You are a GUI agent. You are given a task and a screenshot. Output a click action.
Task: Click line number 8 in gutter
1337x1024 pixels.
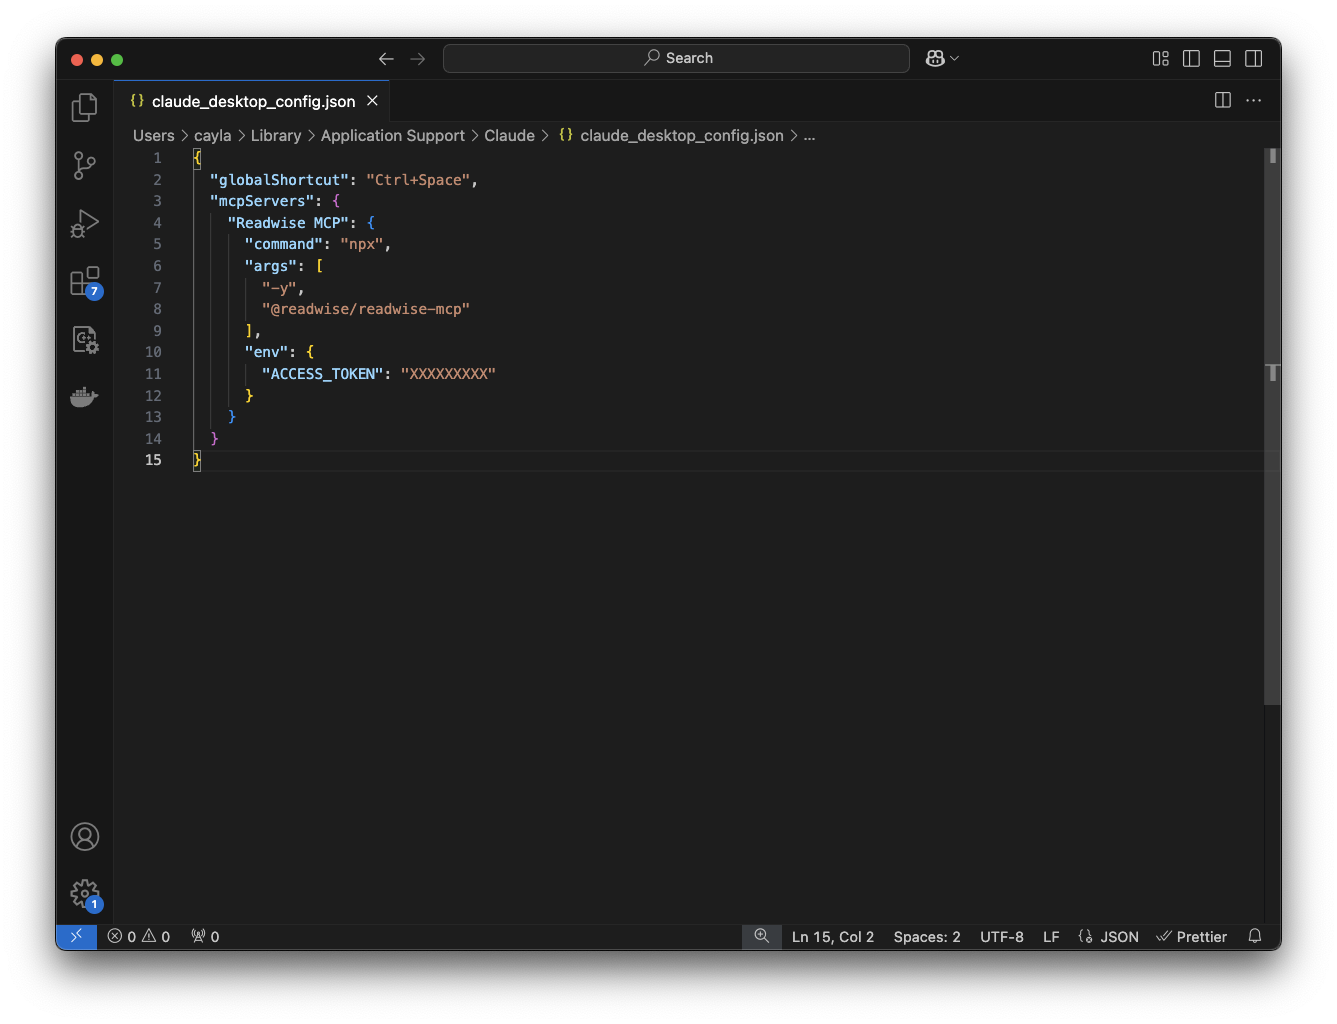click(x=157, y=309)
